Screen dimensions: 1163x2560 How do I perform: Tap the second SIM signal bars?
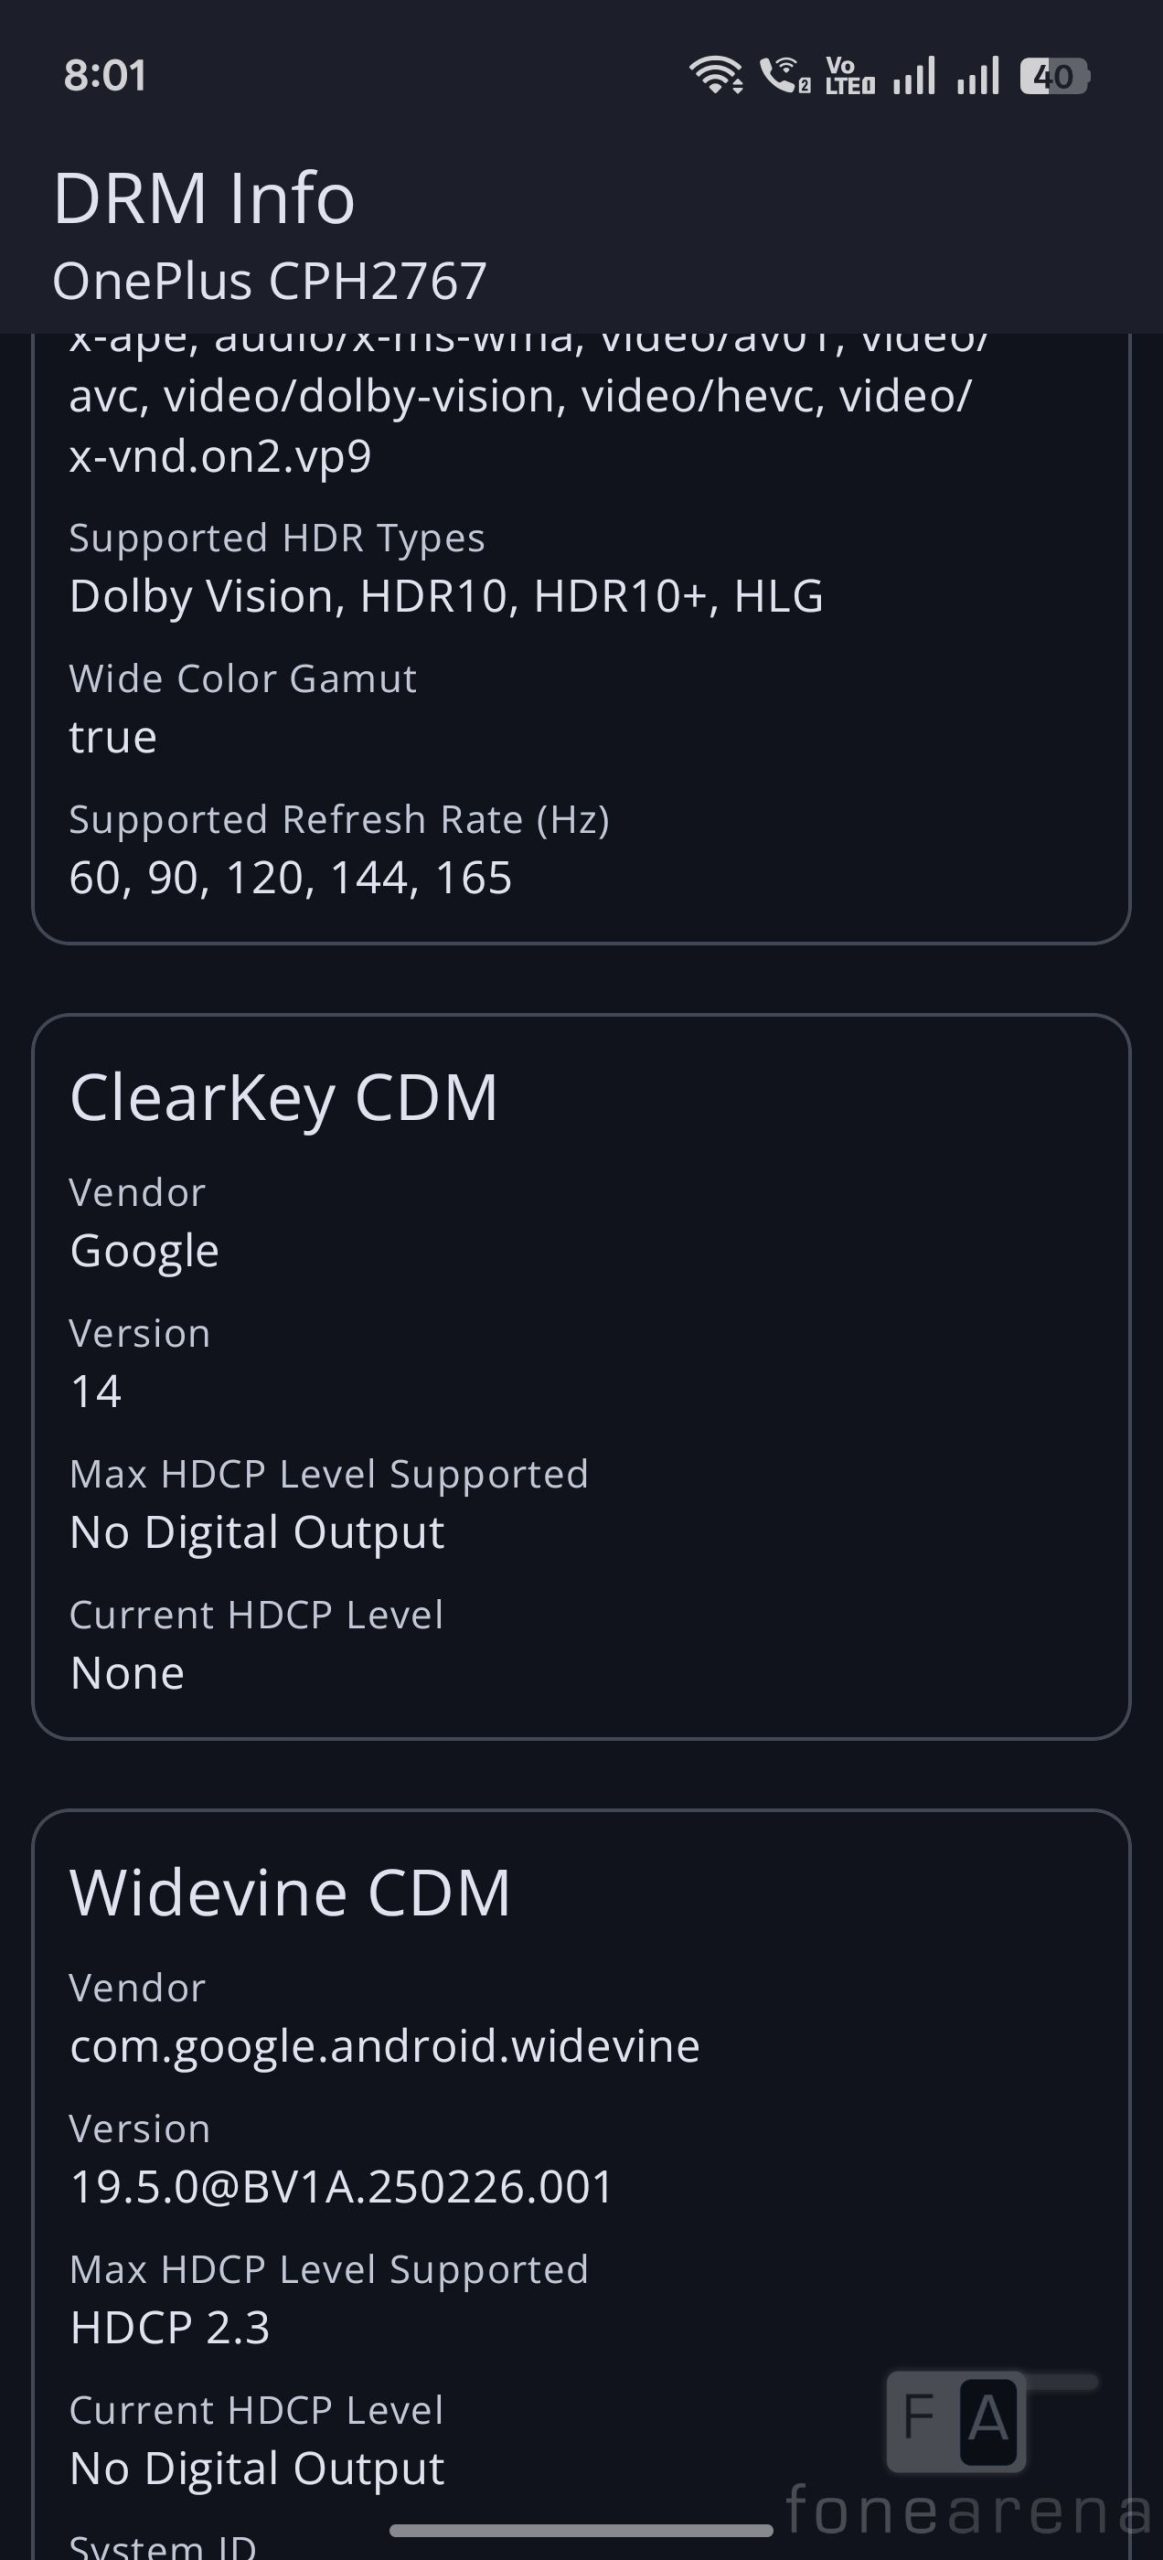[977, 76]
